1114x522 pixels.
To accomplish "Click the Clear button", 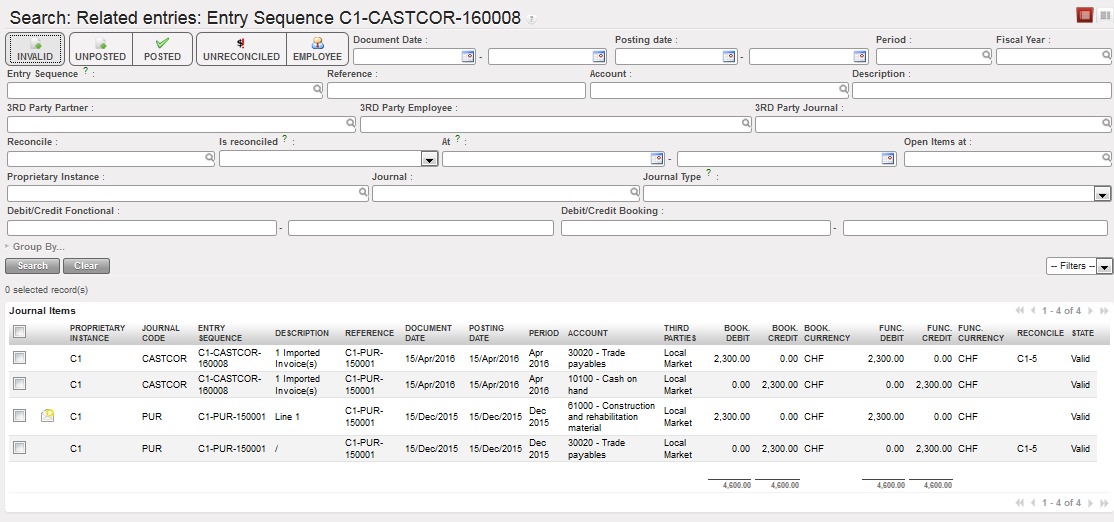I will pyautogui.click(x=86, y=266).
